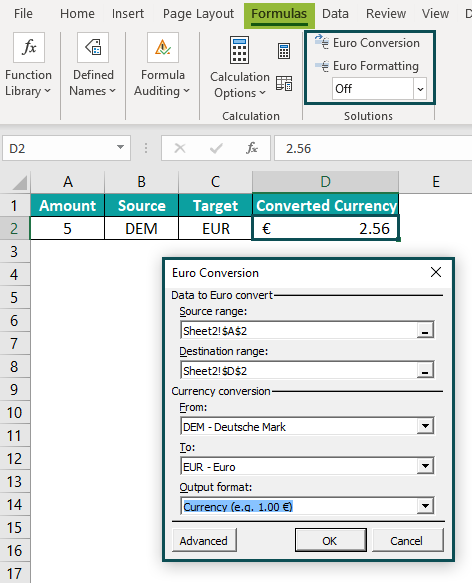Click OK in Euro Conversion dialog

pyautogui.click(x=330, y=541)
